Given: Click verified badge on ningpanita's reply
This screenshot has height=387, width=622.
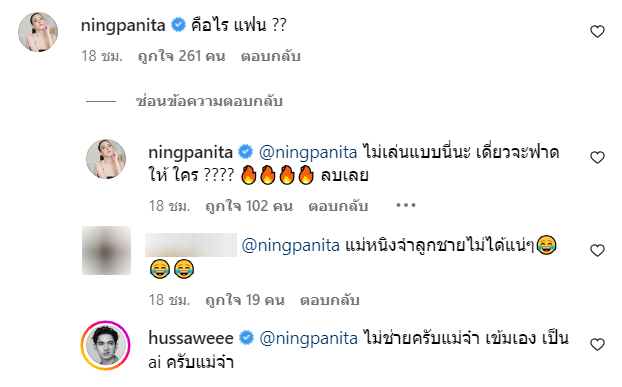Looking at the screenshot, I should click(x=246, y=151).
